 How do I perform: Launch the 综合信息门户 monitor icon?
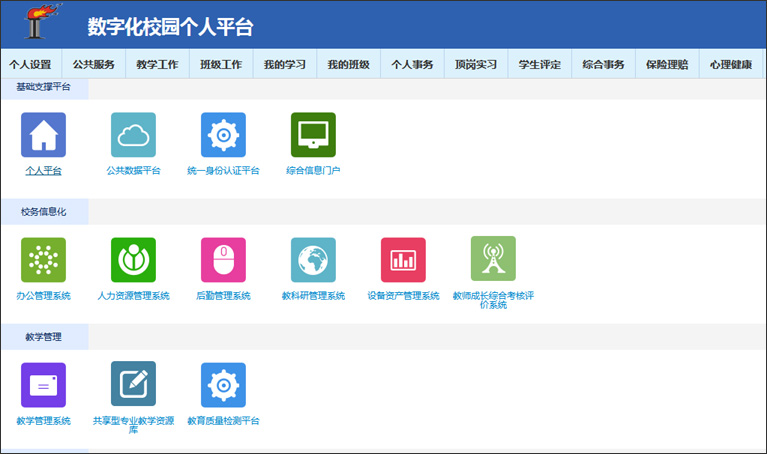[x=313, y=135]
